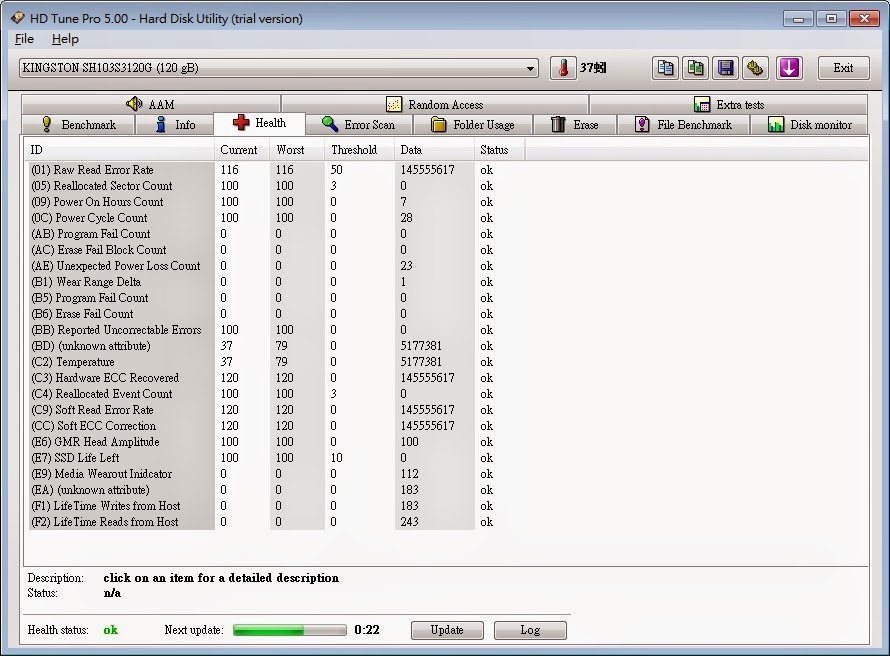Image resolution: width=890 pixels, height=656 pixels.
Task: Click the Status column header
Action: pyautogui.click(x=499, y=150)
